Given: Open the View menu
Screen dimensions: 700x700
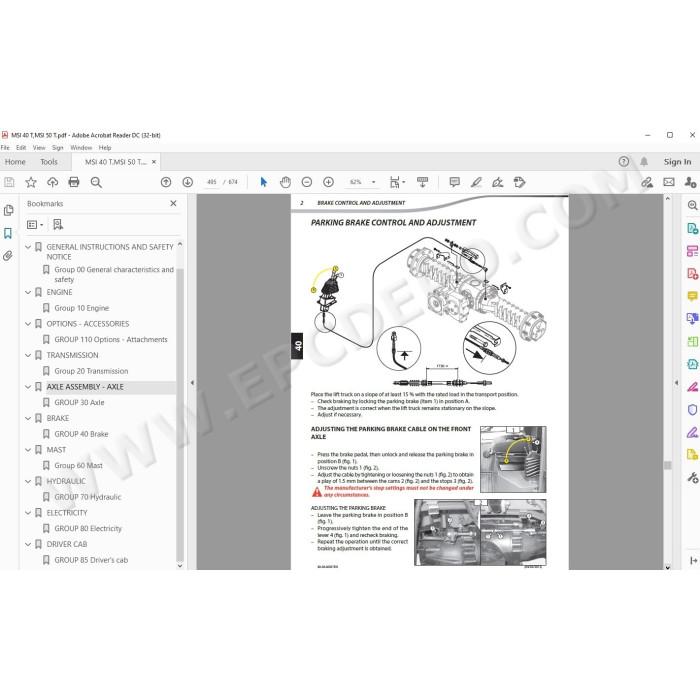Looking at the screenshot, I should coord(39,148).
